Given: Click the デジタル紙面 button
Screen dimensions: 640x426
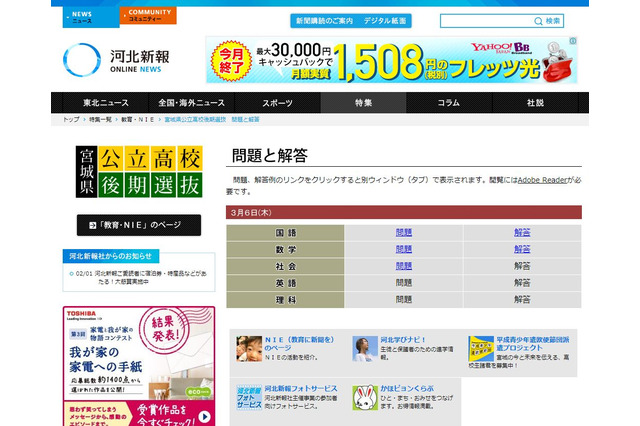Looking at the screenshot, I should click(x=385, y=21).
